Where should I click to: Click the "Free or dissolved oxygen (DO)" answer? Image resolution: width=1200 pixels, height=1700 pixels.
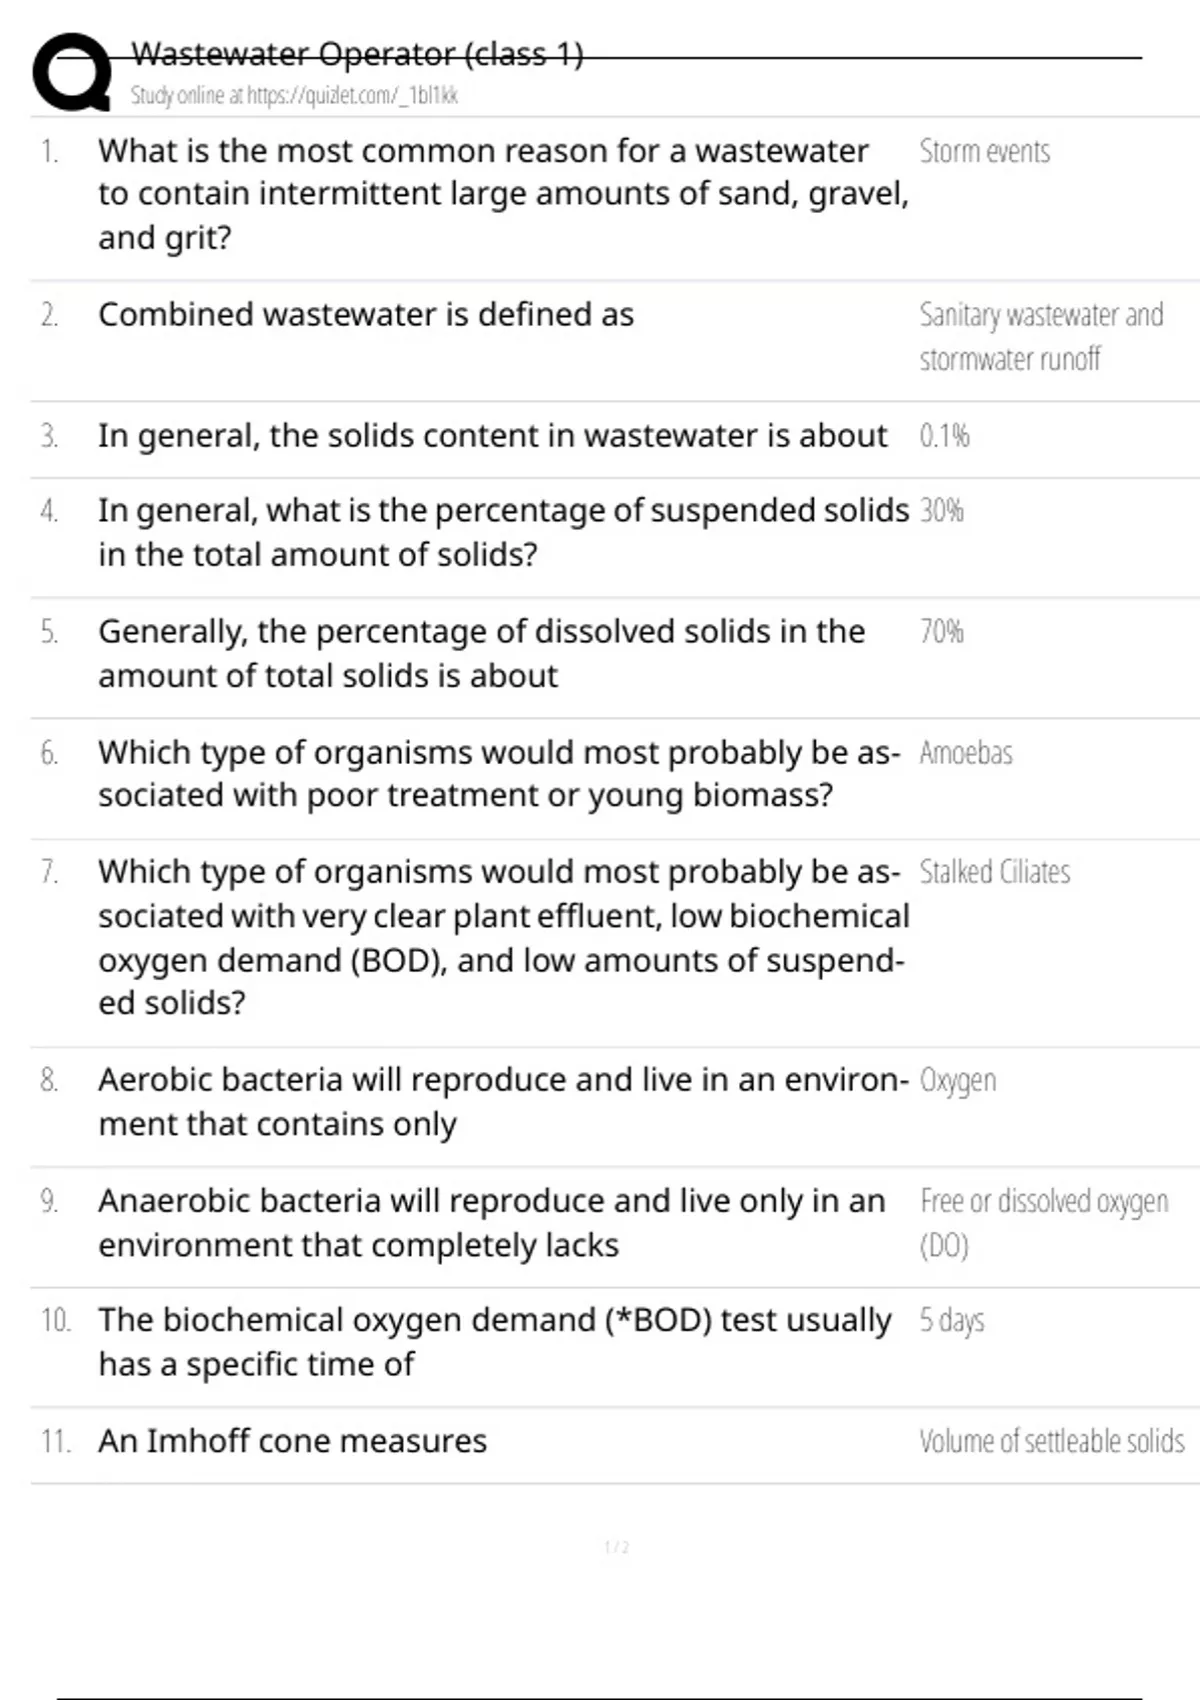tap(1043, 1222)
